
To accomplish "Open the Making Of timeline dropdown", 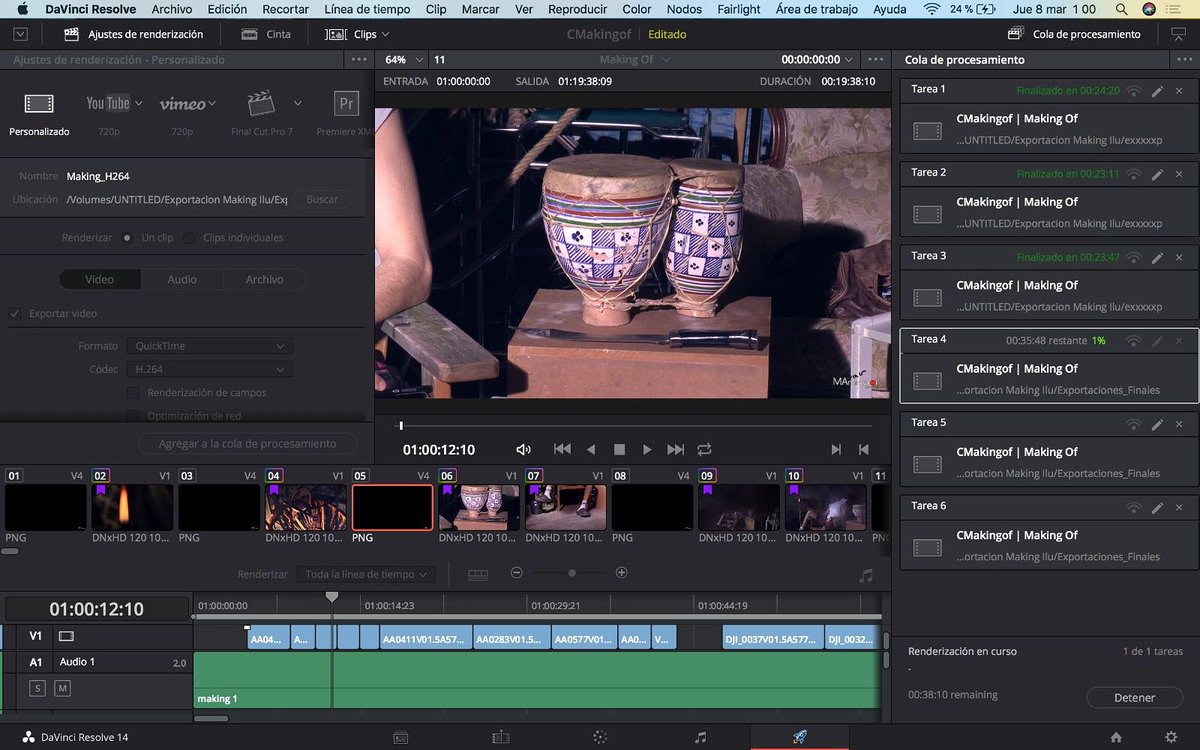I will pyautogui.click(x=635, y=60).
